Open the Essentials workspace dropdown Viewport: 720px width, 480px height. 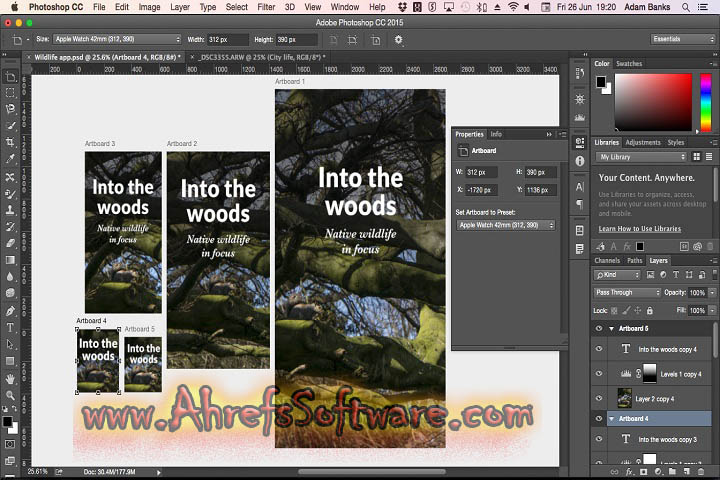click(682, 40)
